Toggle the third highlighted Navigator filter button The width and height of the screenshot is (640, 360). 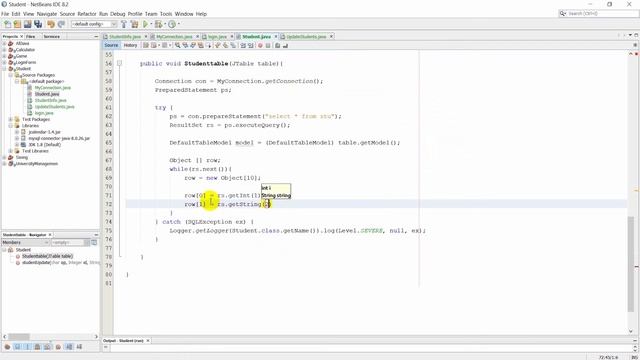click(27, 347)
